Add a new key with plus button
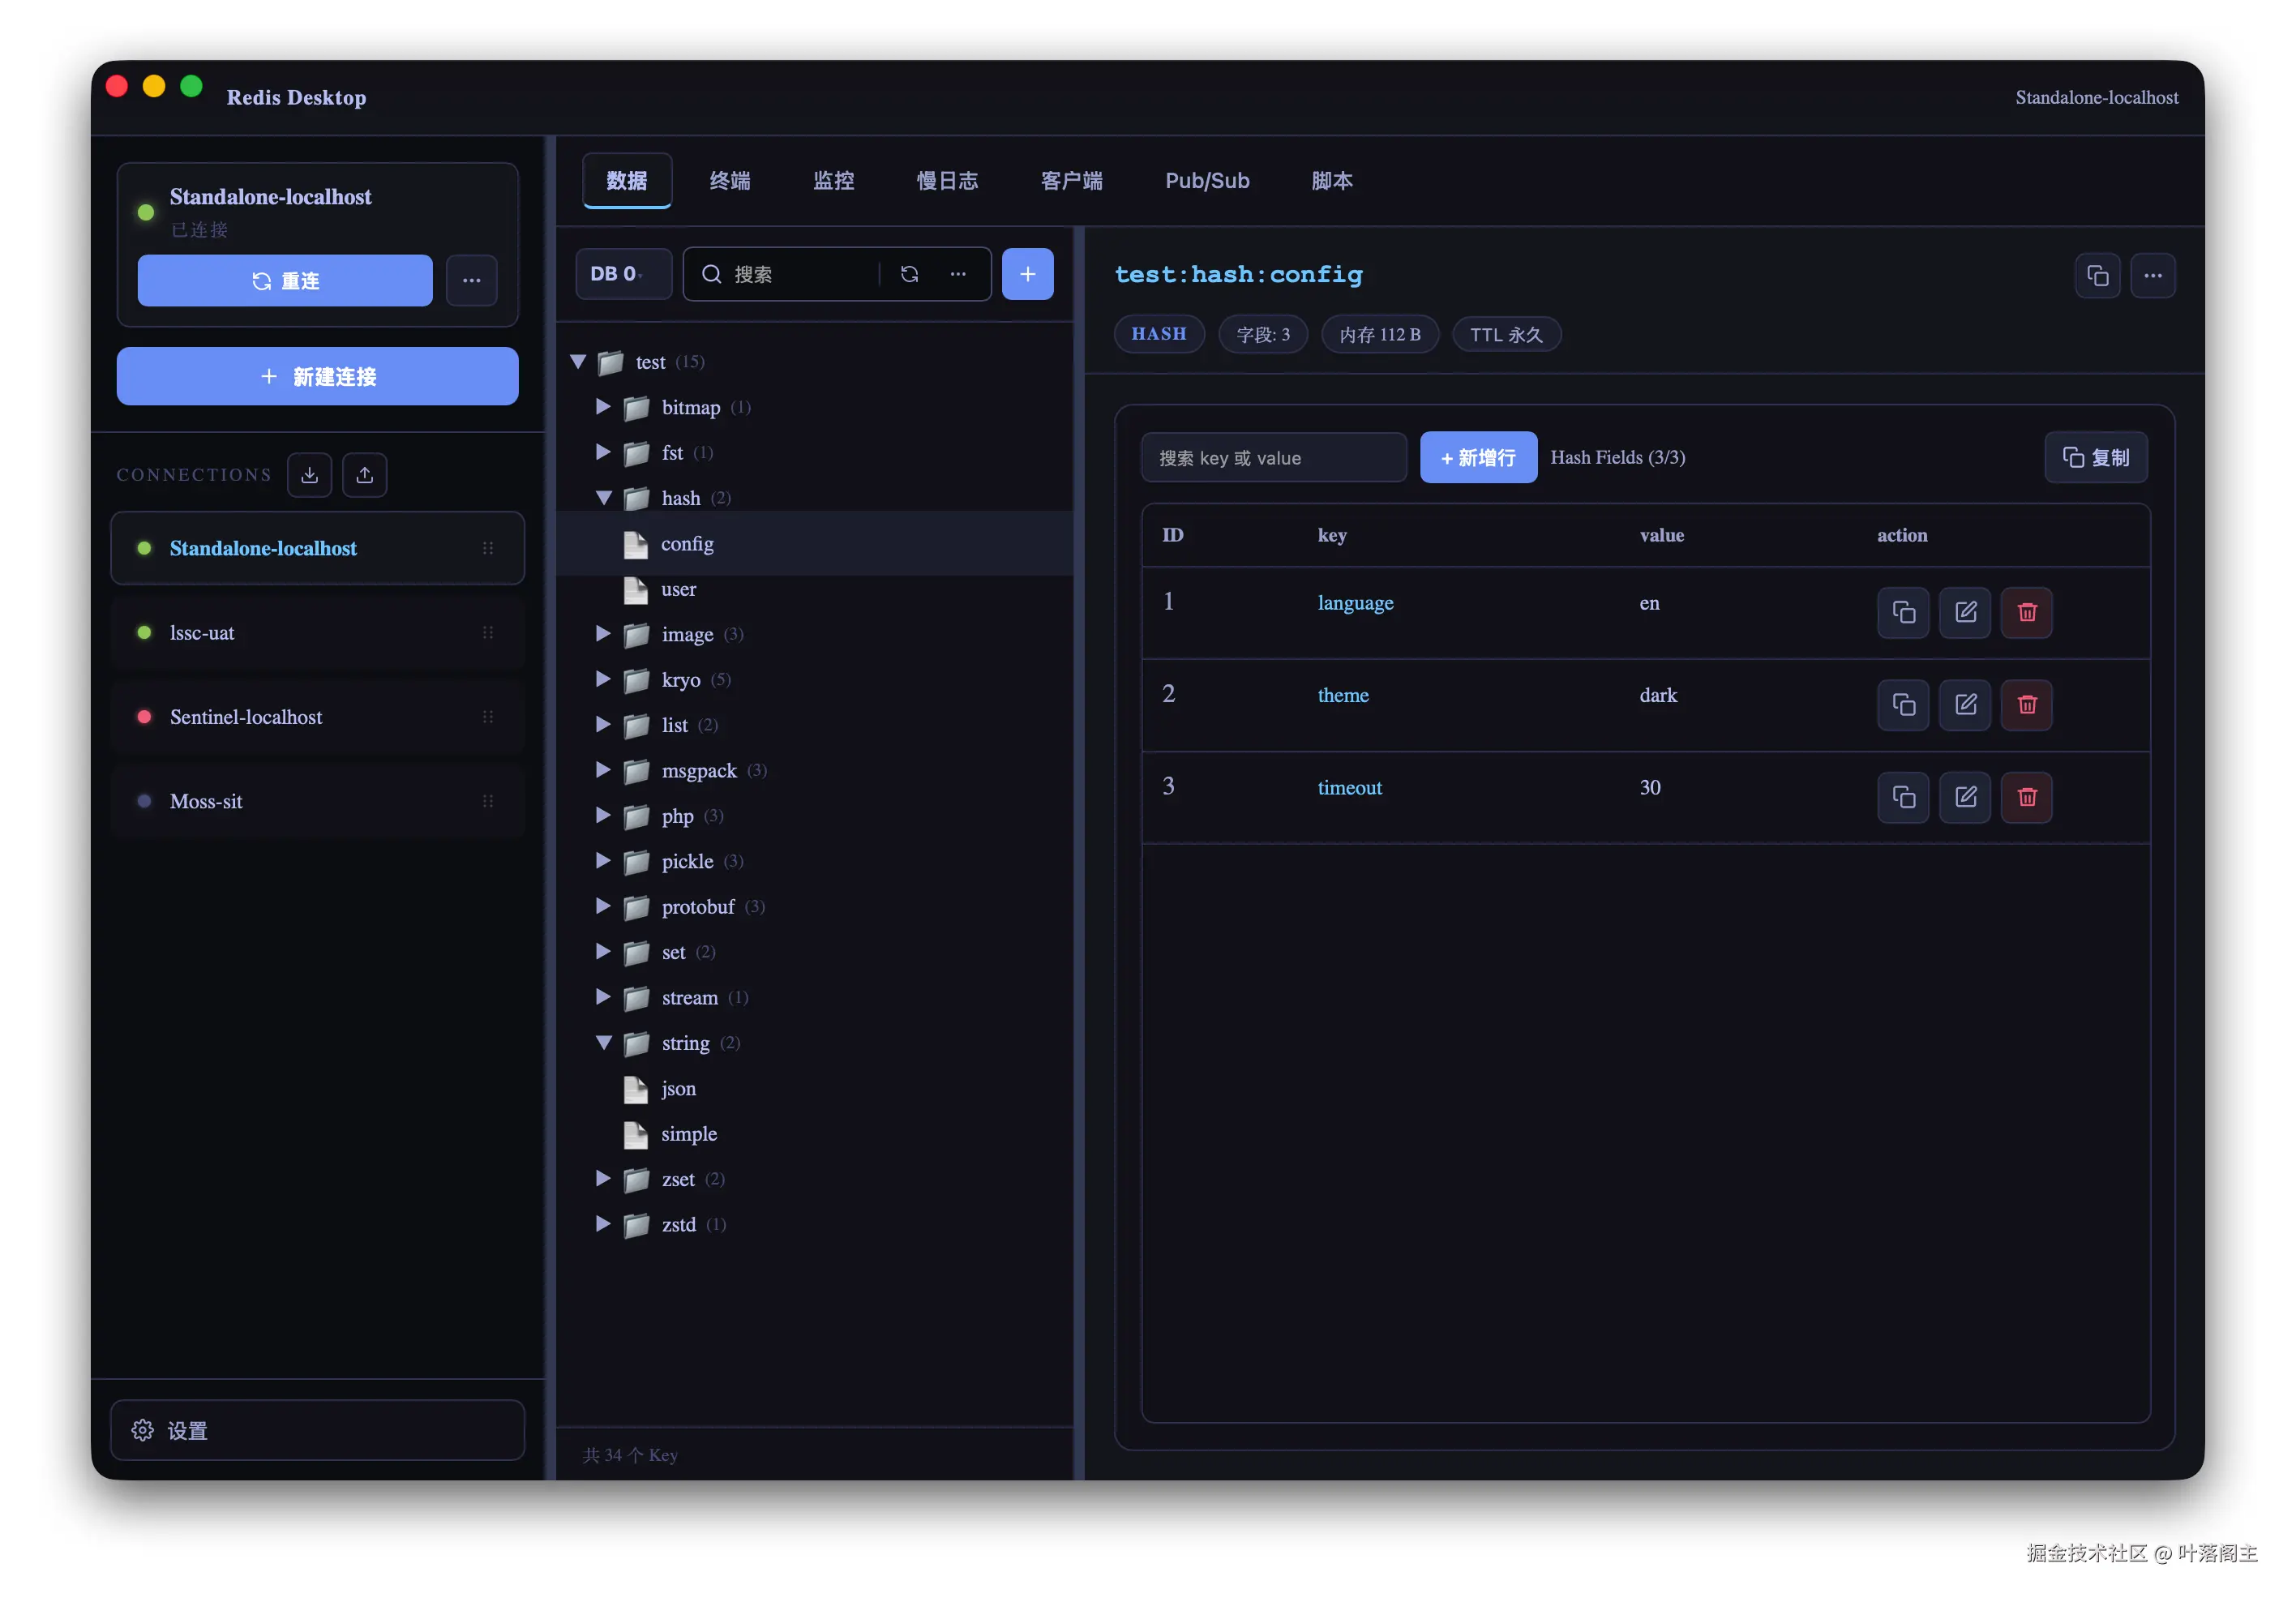 click(x=1027, y=274)
